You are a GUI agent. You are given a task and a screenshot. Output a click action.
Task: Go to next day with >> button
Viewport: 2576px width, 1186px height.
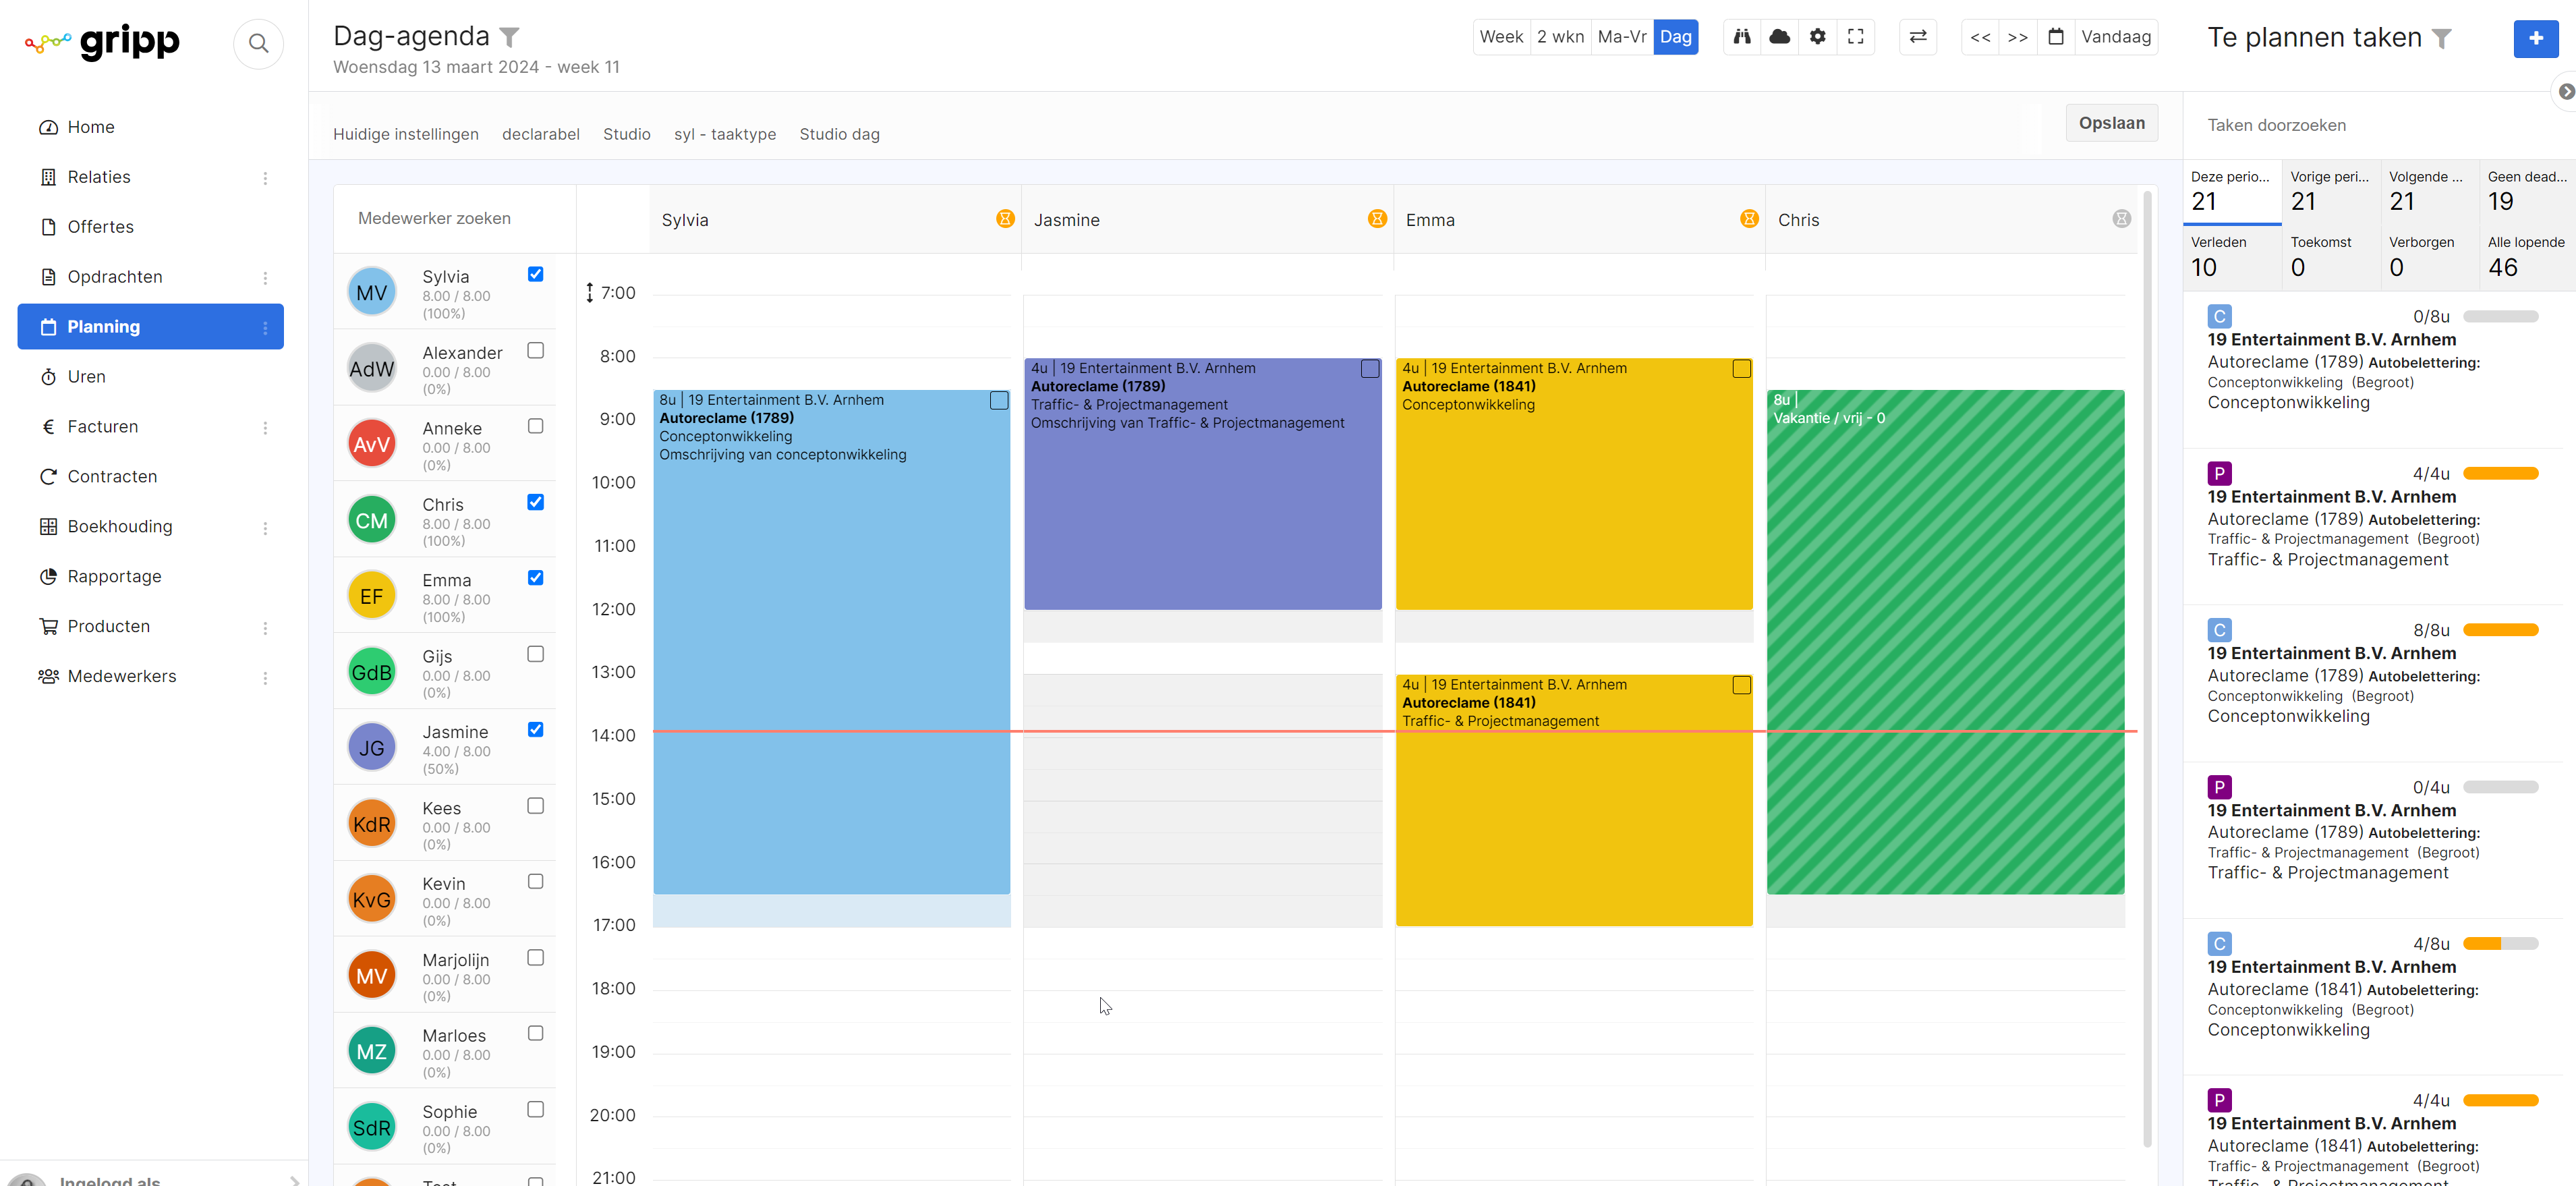coord(2018,37)
